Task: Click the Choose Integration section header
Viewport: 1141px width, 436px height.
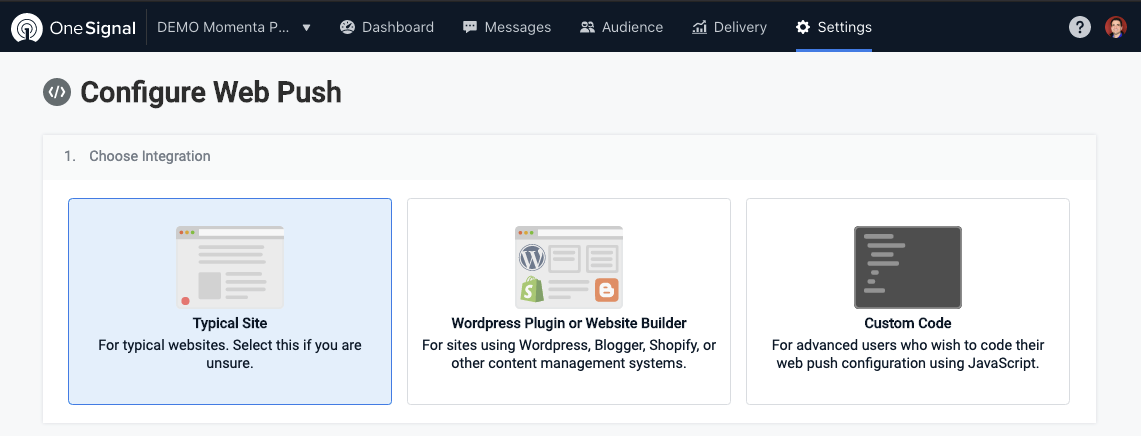Action: point(570,156)
